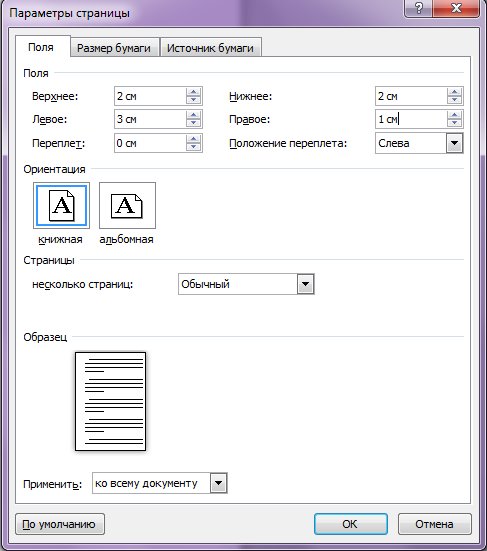This screenshot has height=551, width=487.
Task: Click the help question mark button
Action: point(418,8)
